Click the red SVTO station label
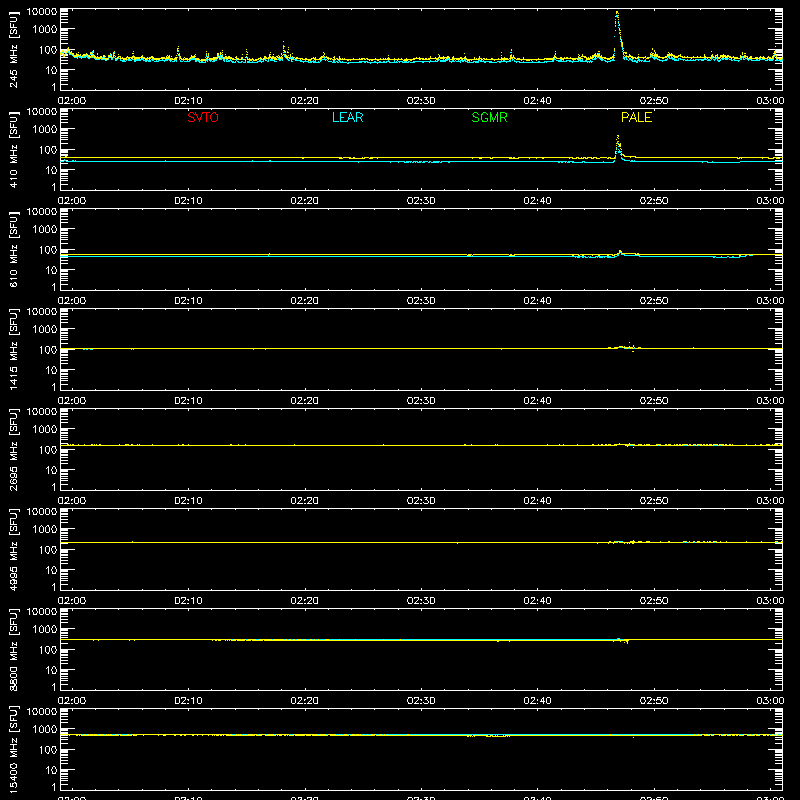This screenshot has height=800, width=800. [x=203, y=117]
